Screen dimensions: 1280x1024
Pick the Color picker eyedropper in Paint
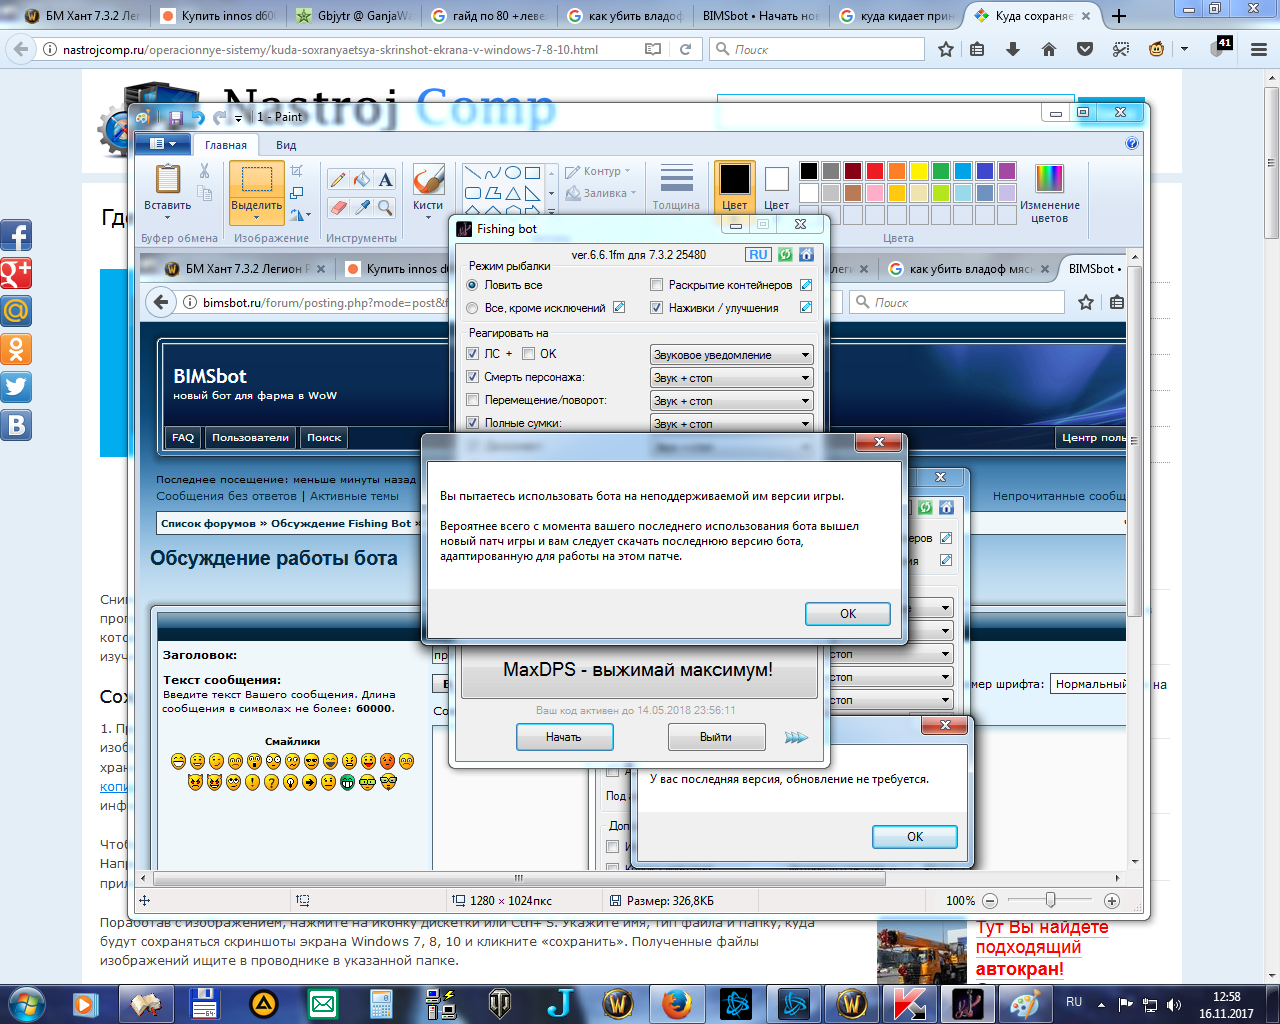(x=362, y=207)
